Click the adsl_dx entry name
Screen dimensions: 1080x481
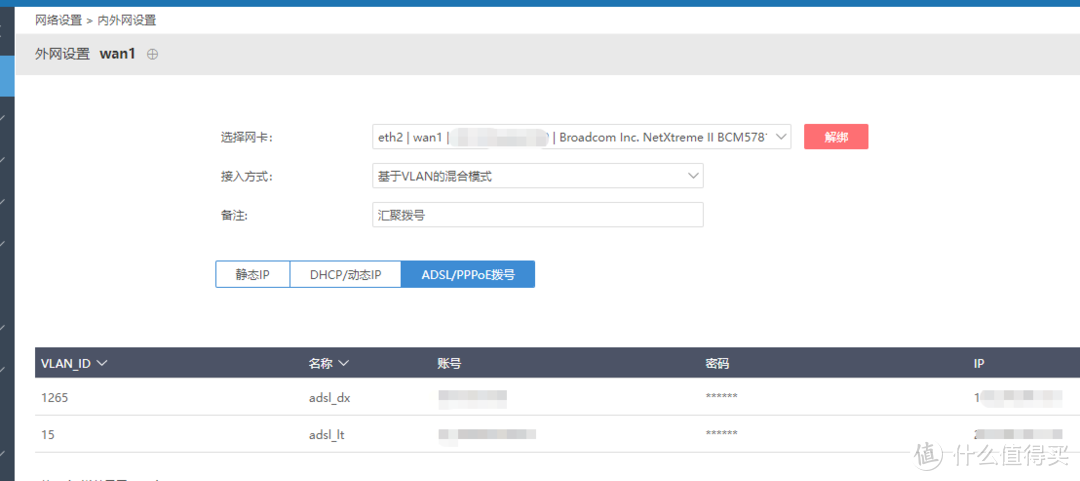(330, 397)
